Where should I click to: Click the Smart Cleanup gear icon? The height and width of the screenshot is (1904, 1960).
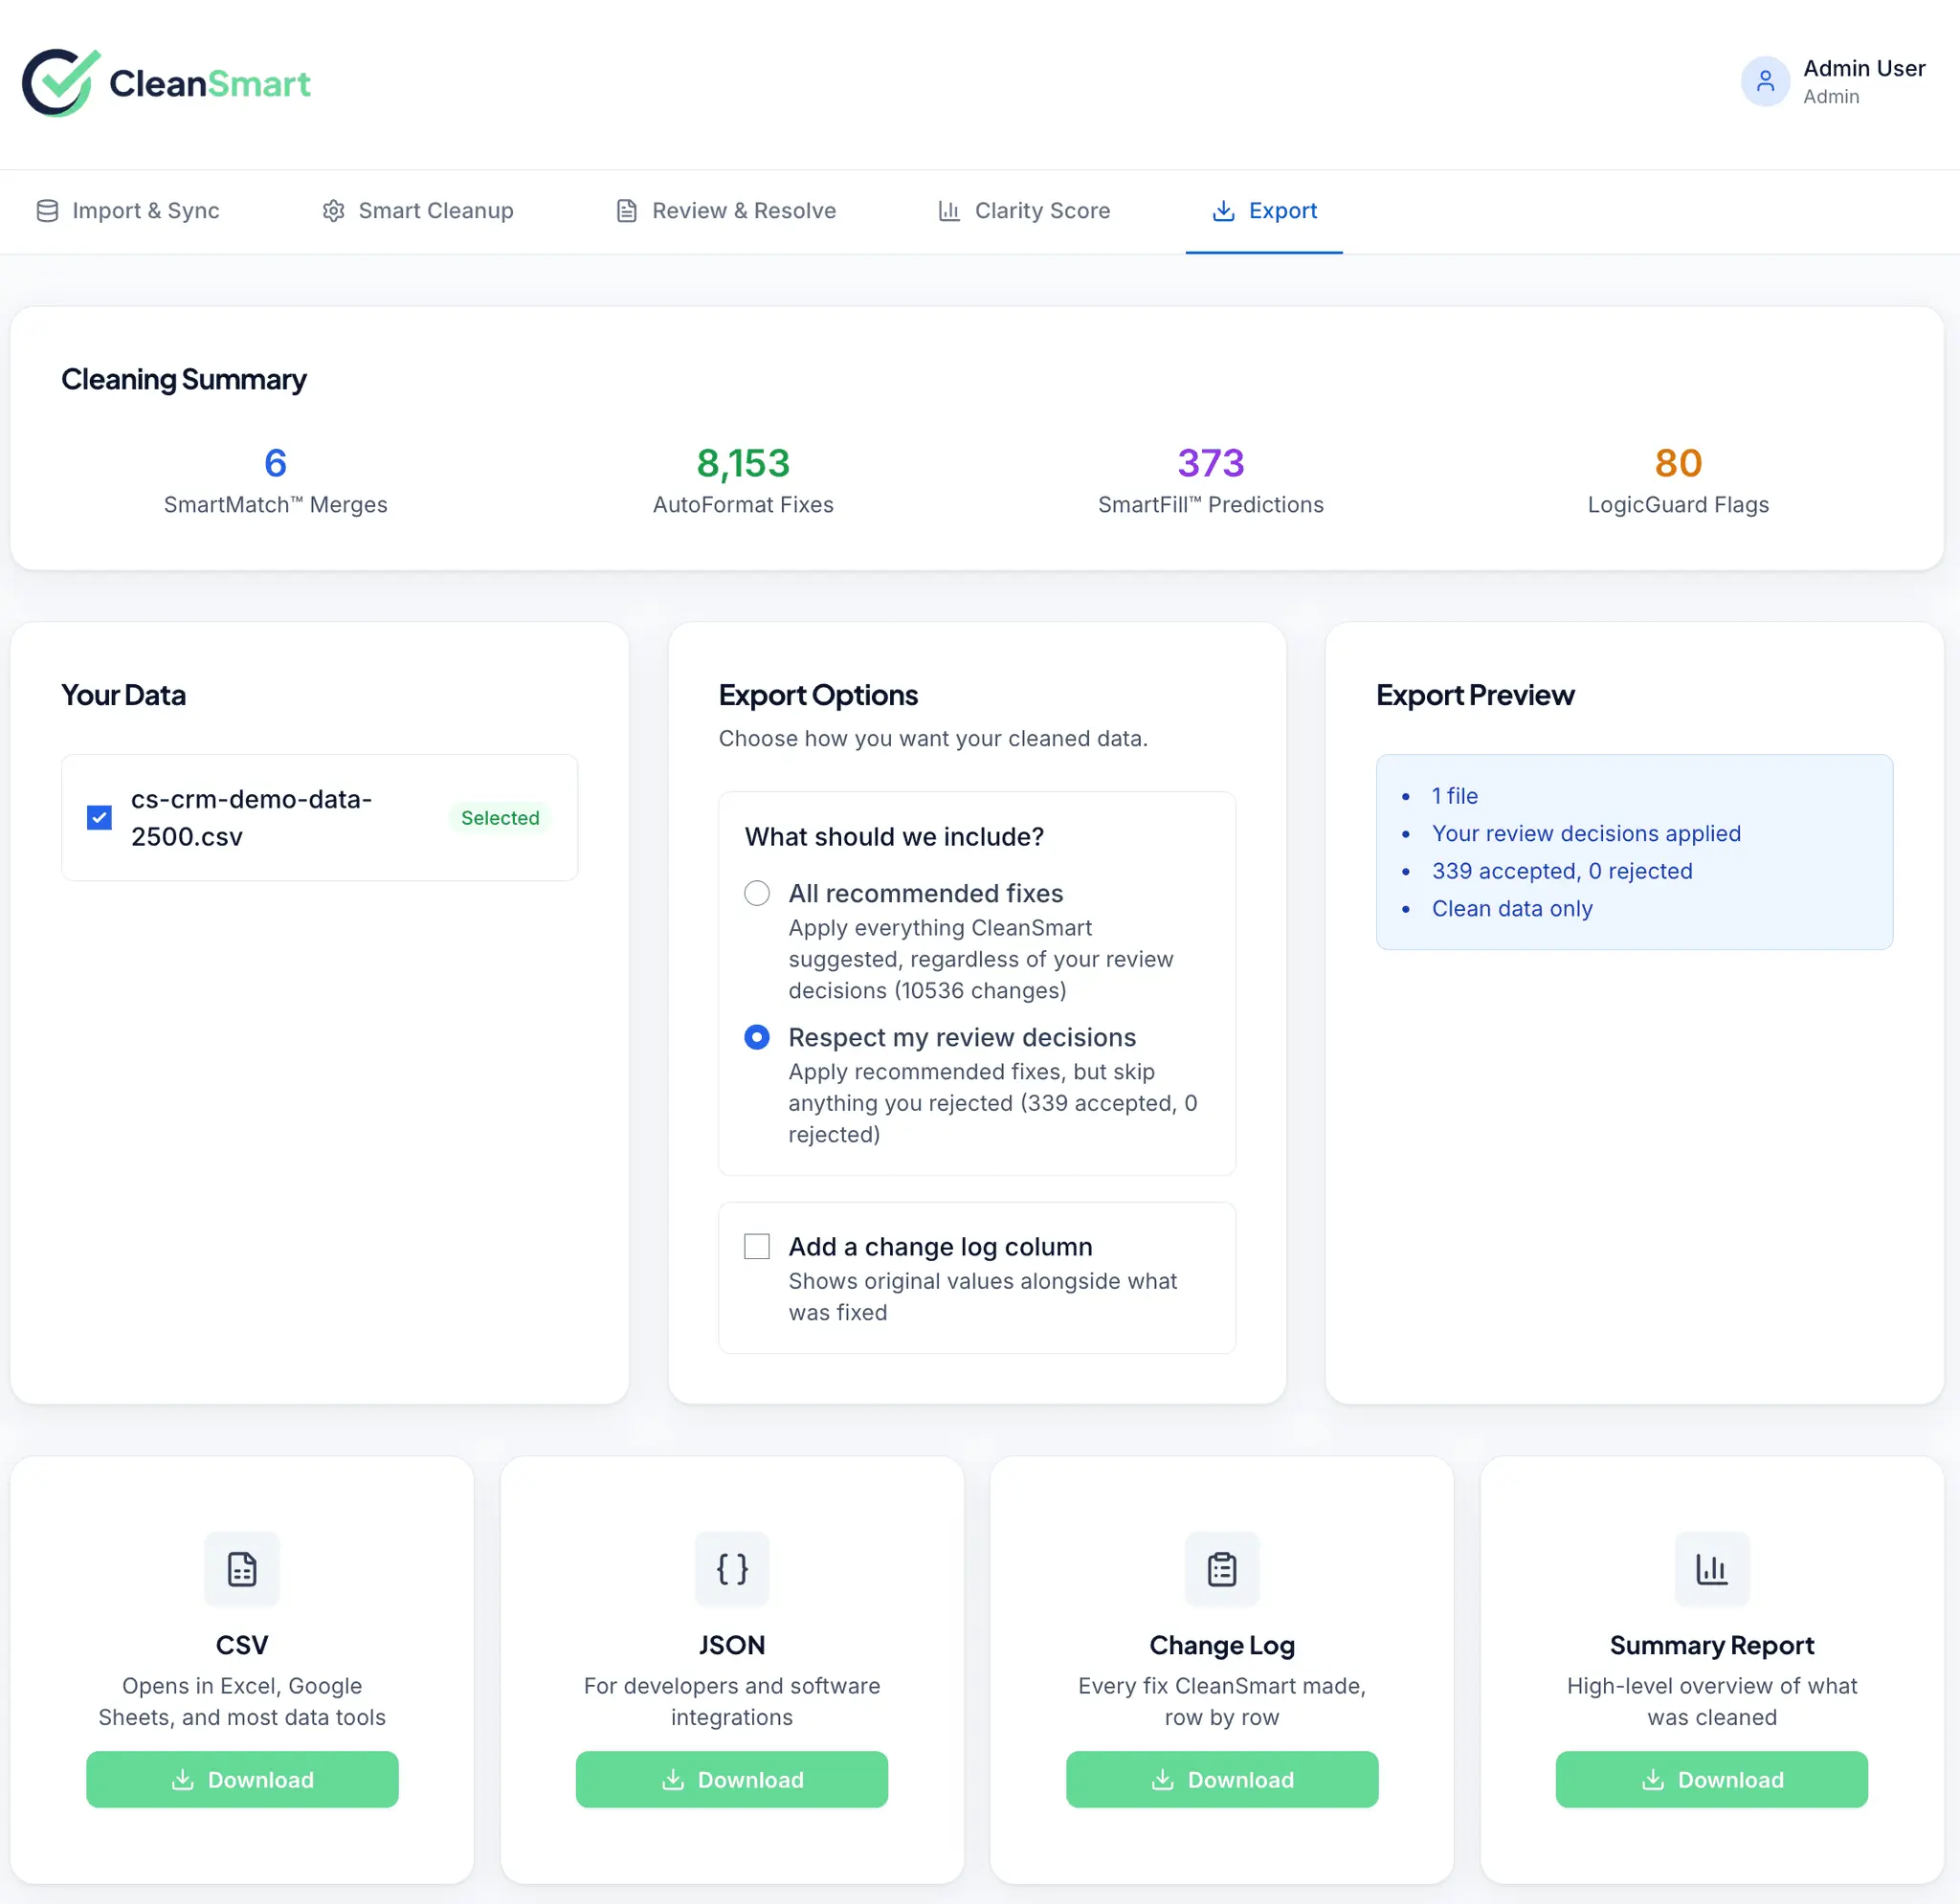(x=333, y=211)
